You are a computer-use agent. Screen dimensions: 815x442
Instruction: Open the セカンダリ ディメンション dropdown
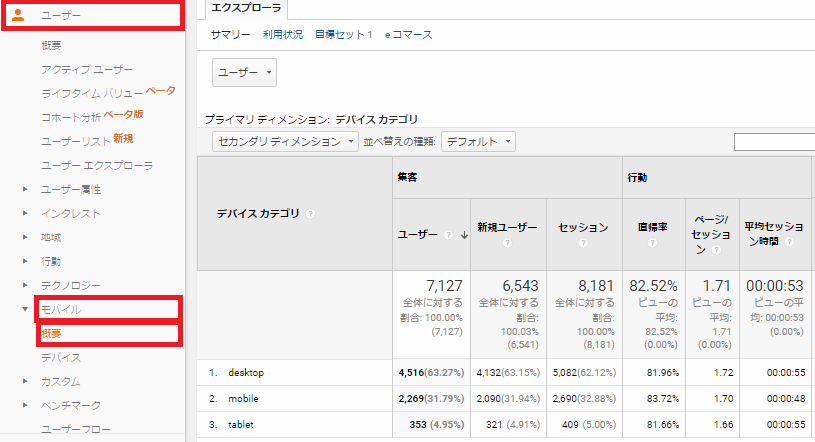(x=286, y=142)
